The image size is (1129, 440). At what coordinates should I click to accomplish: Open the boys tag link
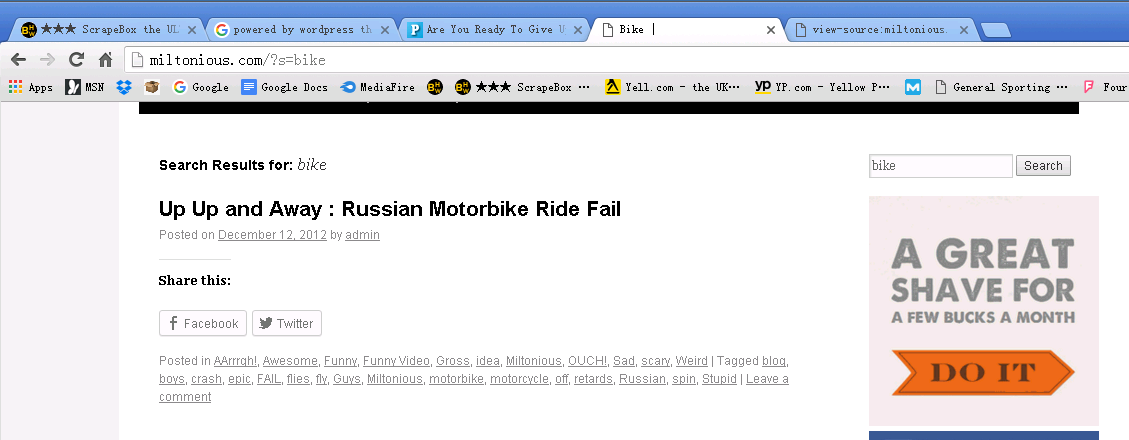tap(173, 379)
